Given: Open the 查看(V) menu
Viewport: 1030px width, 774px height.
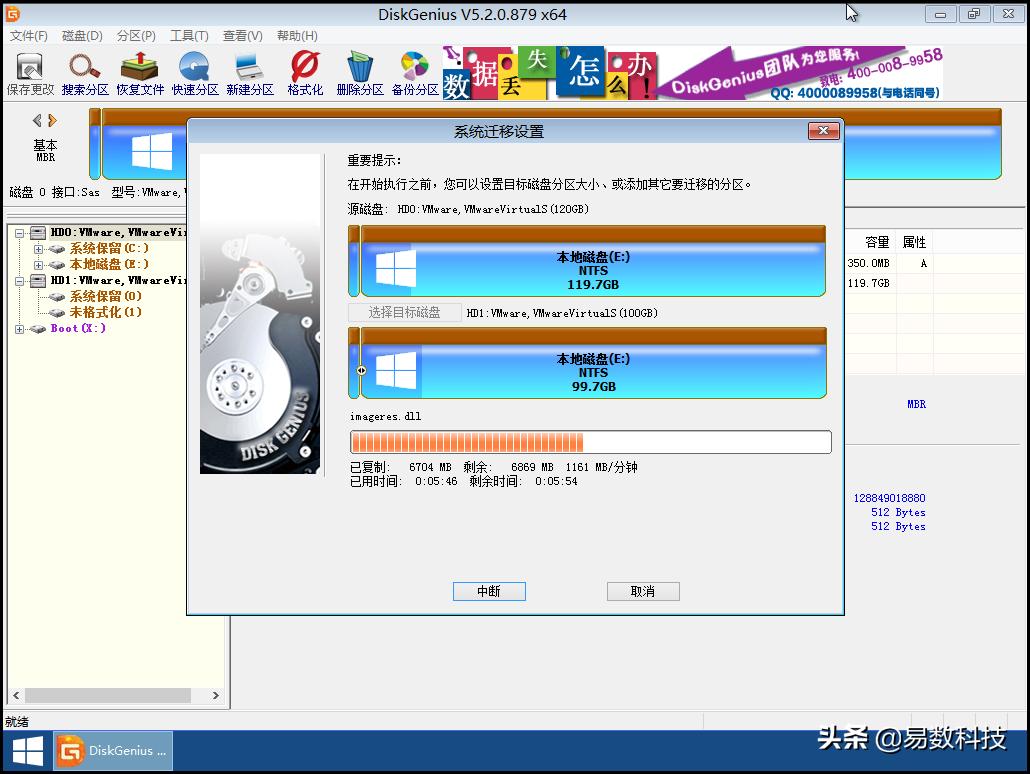Looking at the screenshot, I should click(240, 35).
